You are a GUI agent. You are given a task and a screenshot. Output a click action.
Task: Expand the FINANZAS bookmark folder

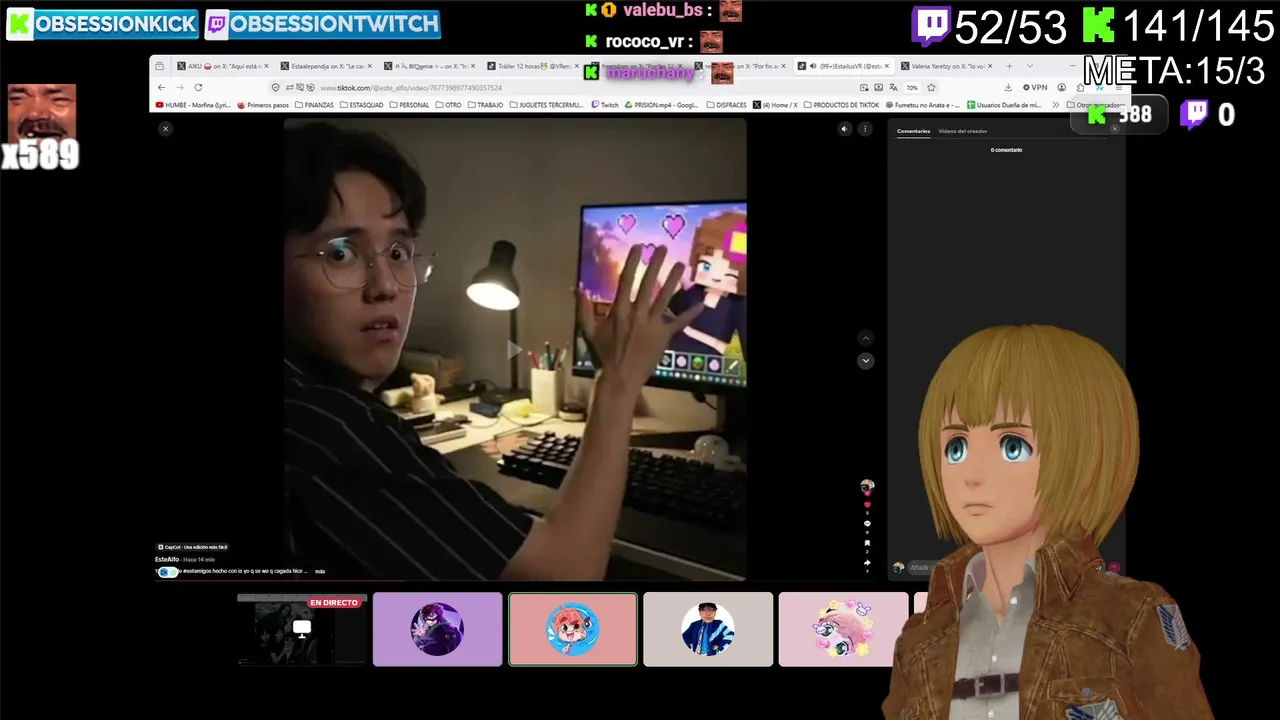coord(315,105)
